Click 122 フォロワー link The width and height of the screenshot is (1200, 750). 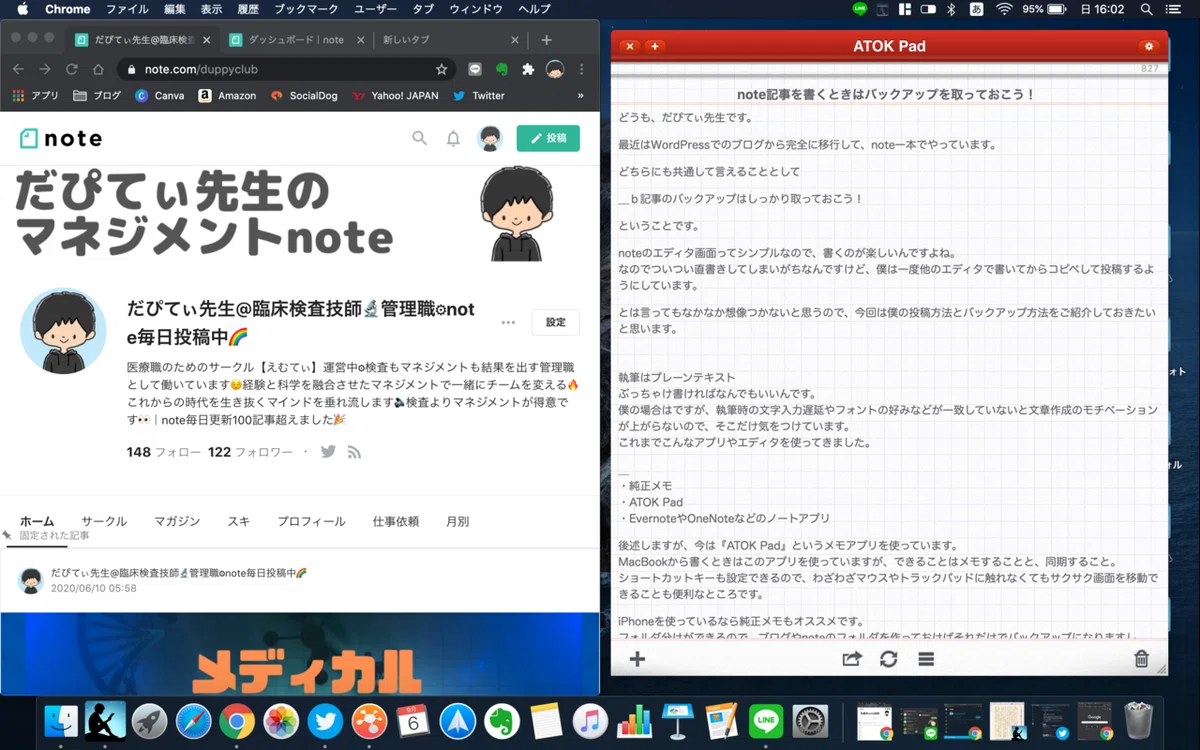(251, 452)
